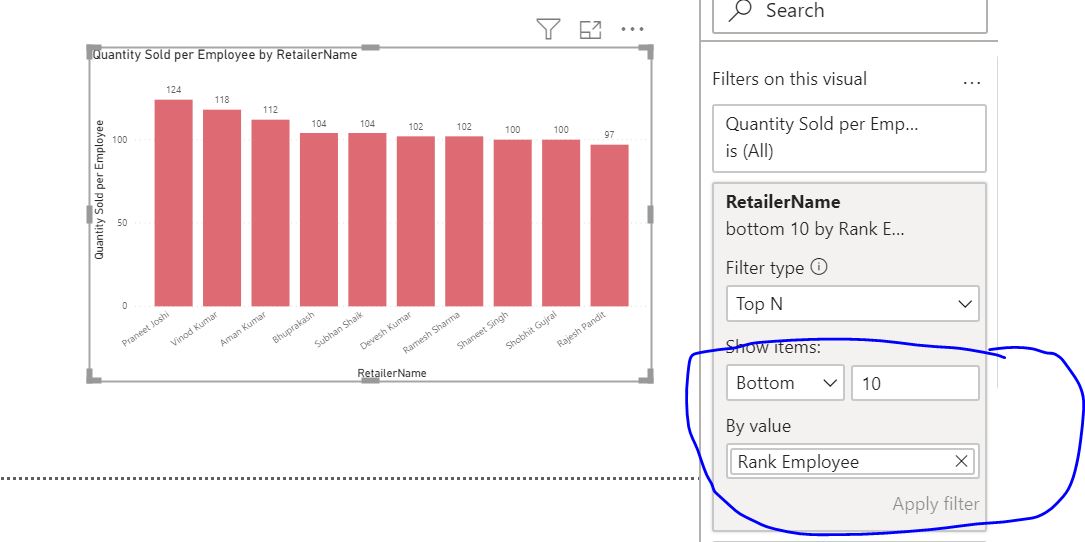Select the Rajesh Pandit bar
This screenshot has height=542, width=1085.
(x=610, y=225)
